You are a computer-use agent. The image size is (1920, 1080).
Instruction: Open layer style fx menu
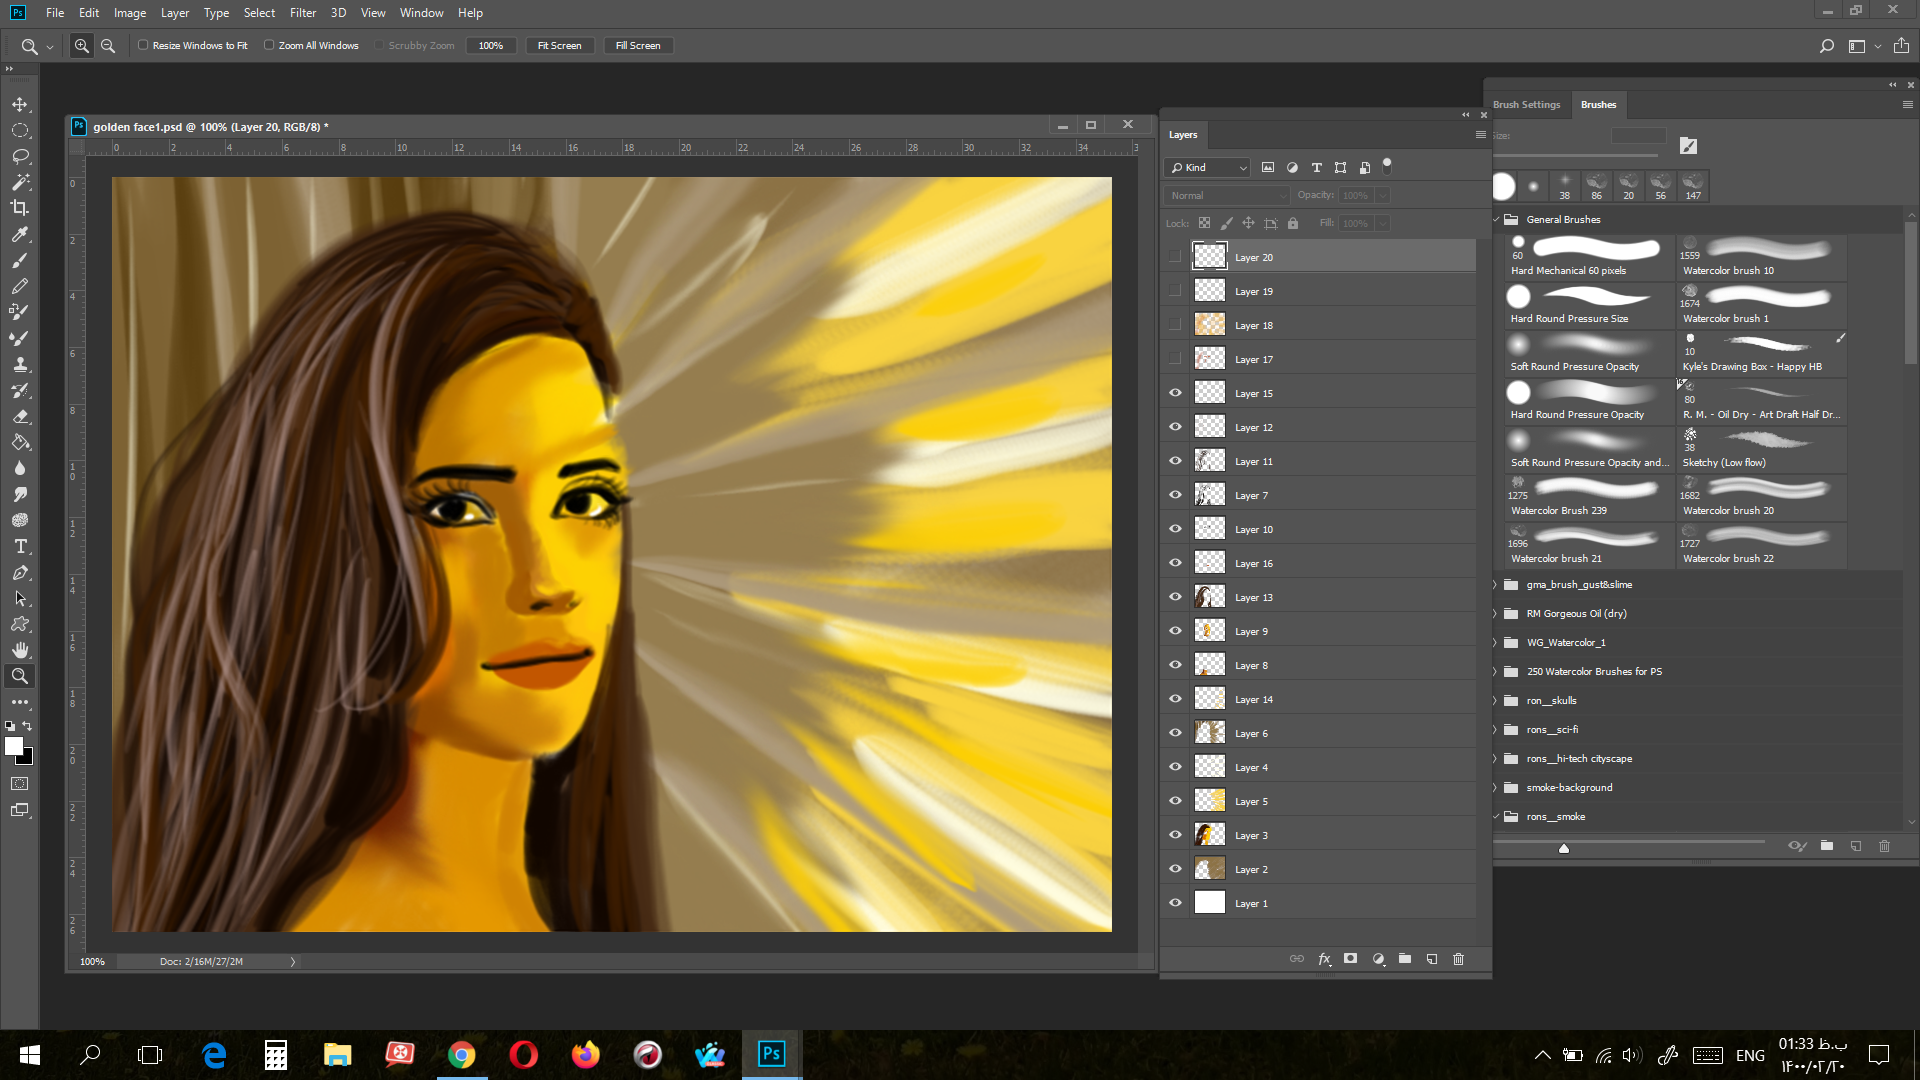[1324, 959]
